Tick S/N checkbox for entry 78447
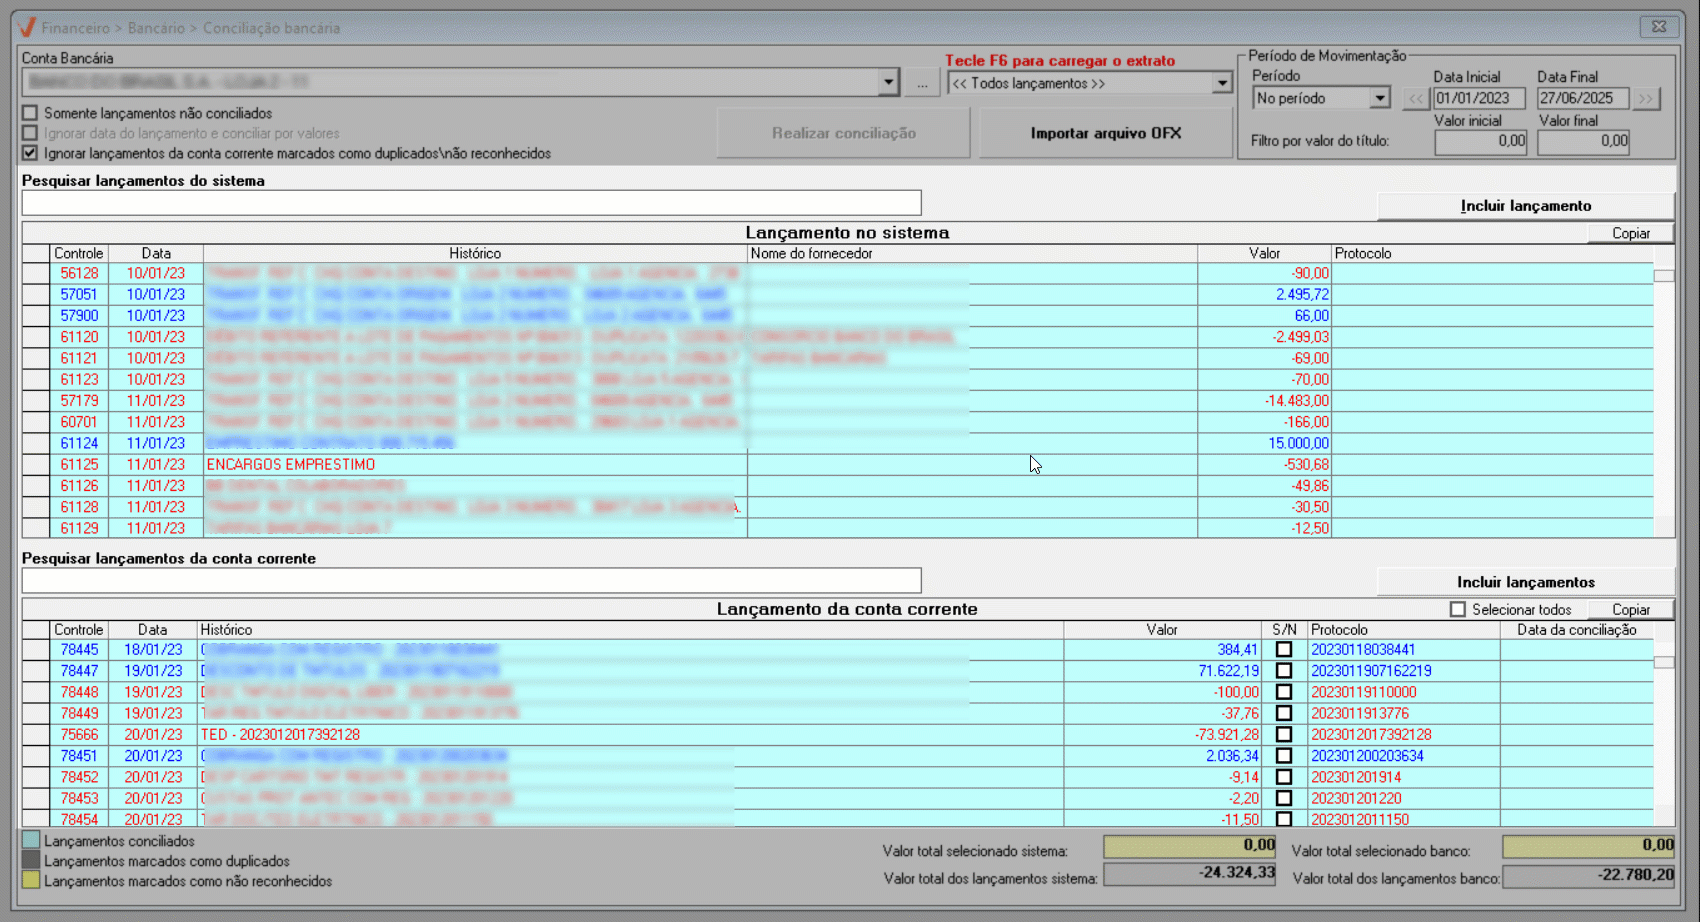 1284,671
